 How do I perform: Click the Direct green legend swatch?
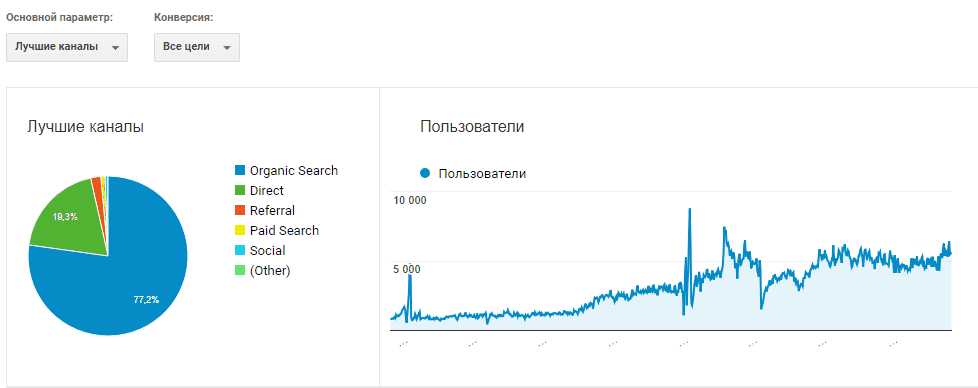click(240, 190)
